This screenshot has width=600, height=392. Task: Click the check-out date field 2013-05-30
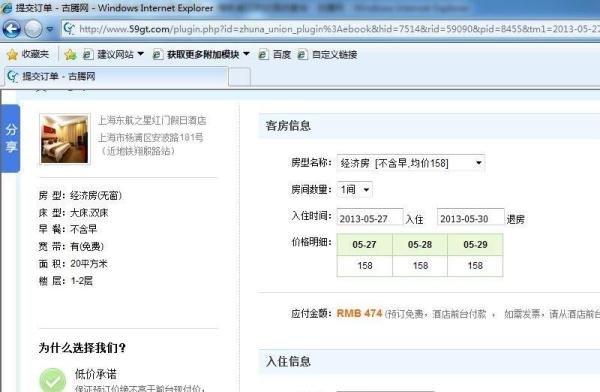click(471, 218)
